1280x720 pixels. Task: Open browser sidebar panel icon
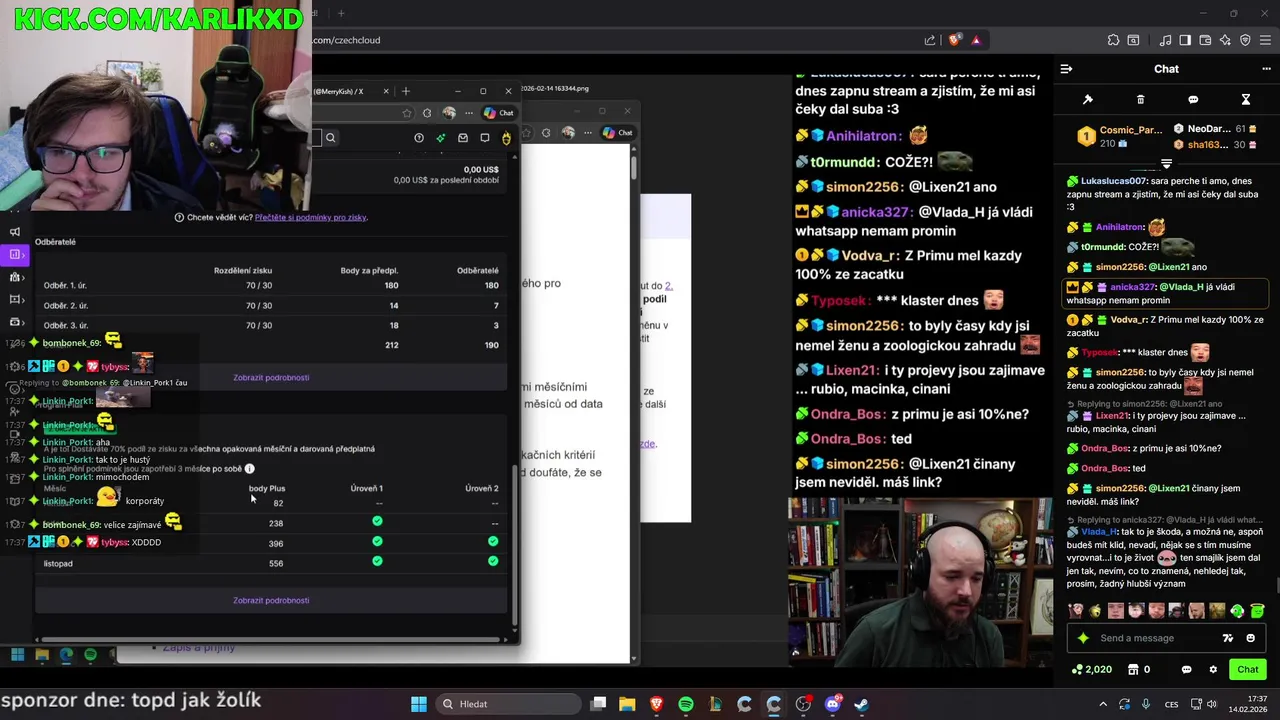pos(1185,40)
